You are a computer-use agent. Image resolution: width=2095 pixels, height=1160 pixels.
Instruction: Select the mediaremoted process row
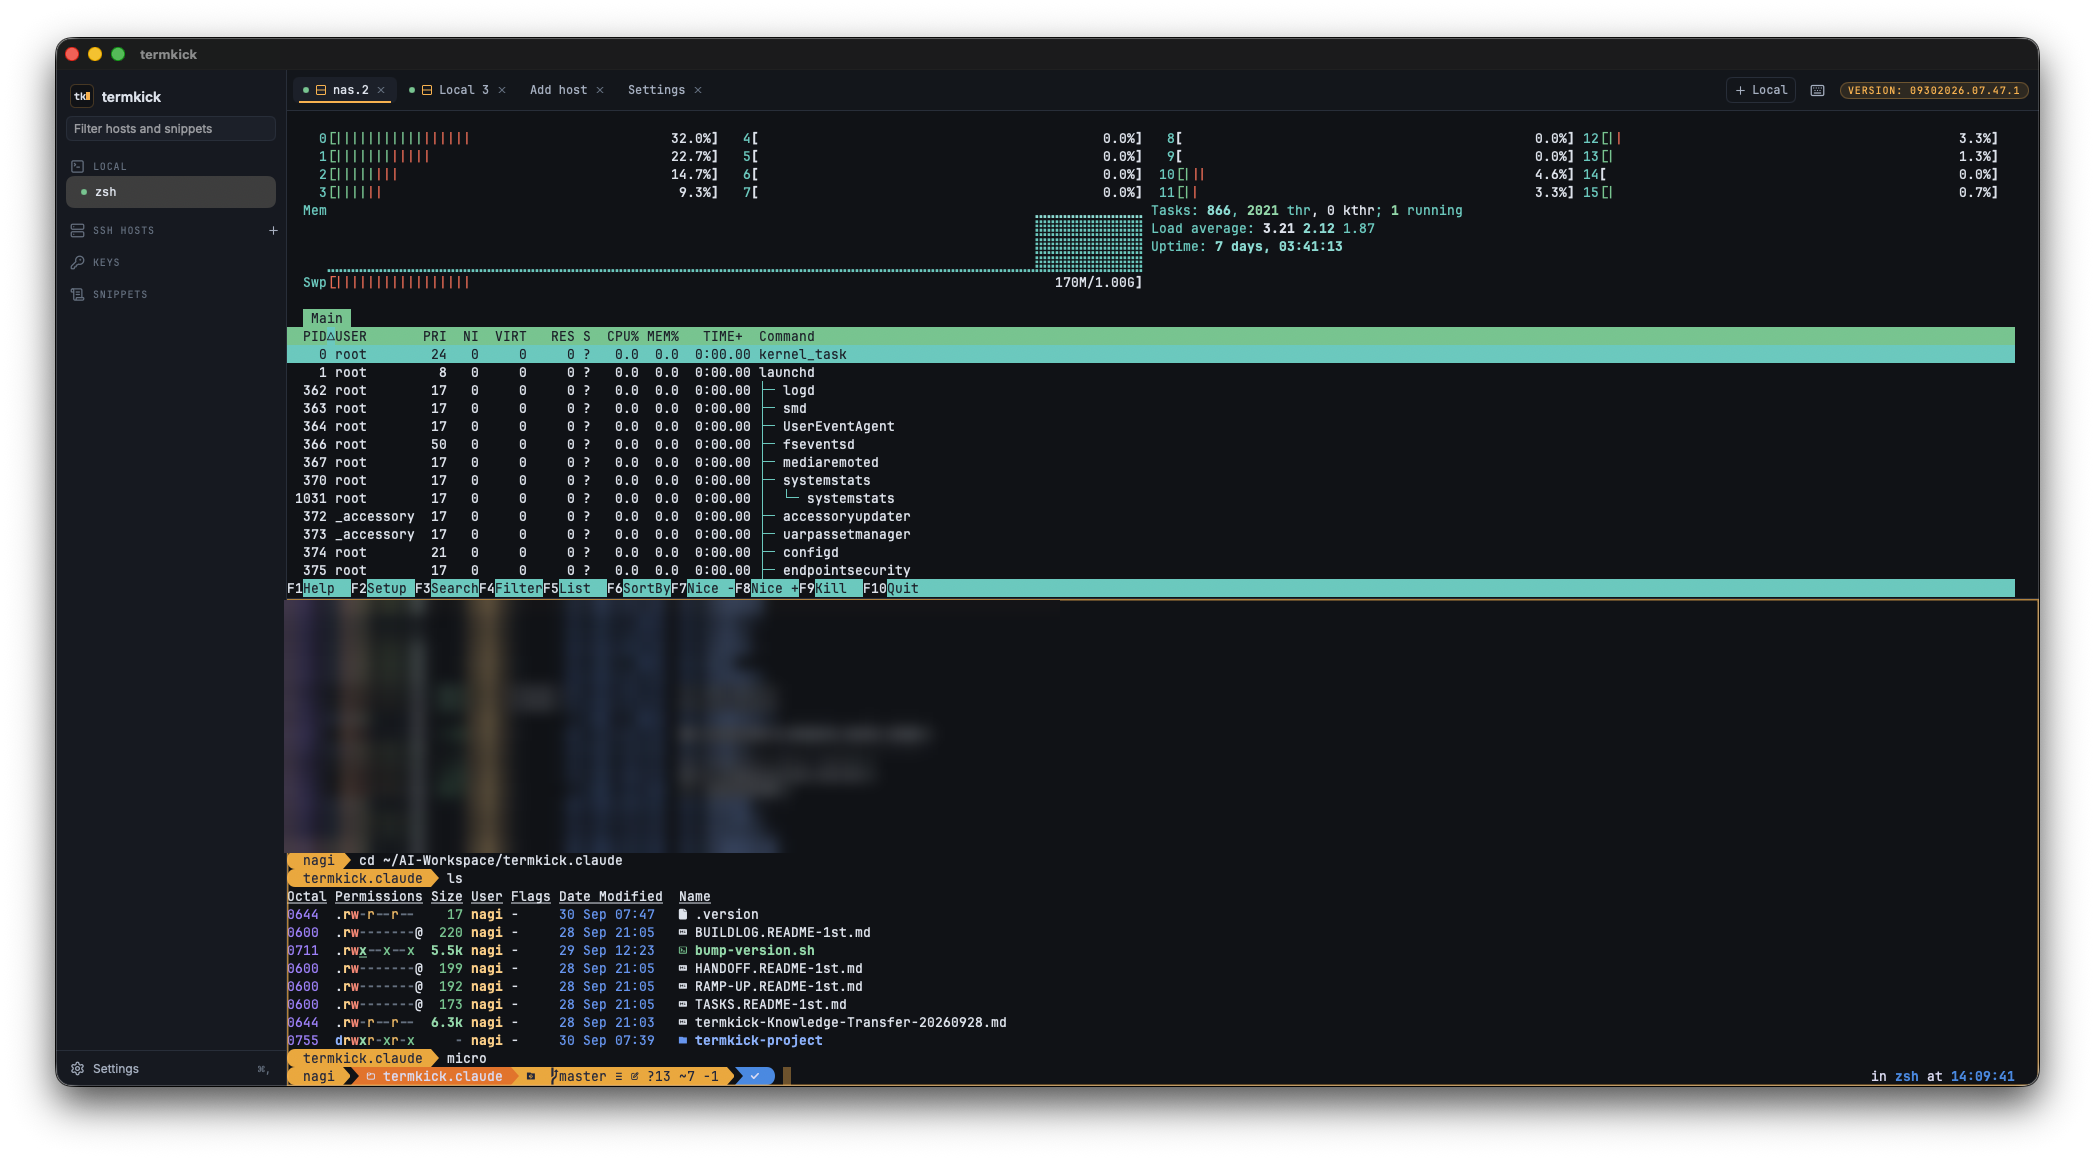coord(1150,462)
